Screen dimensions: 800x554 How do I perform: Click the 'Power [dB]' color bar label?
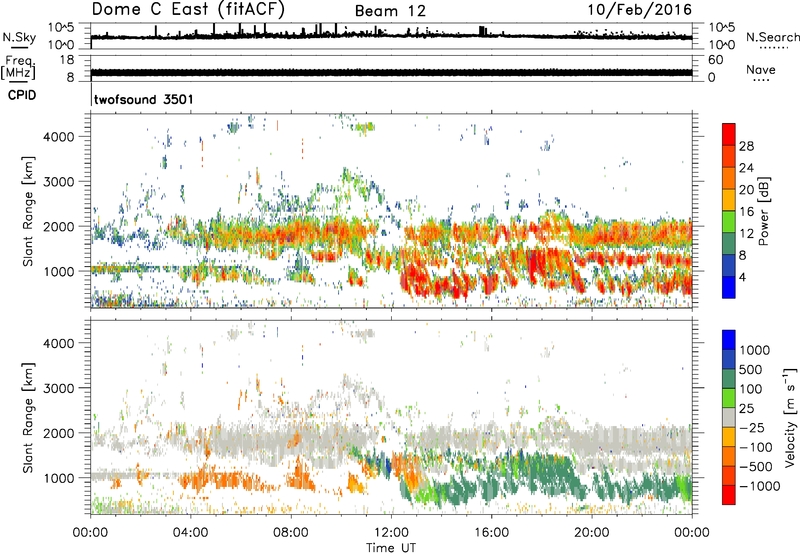pos(763,211)
